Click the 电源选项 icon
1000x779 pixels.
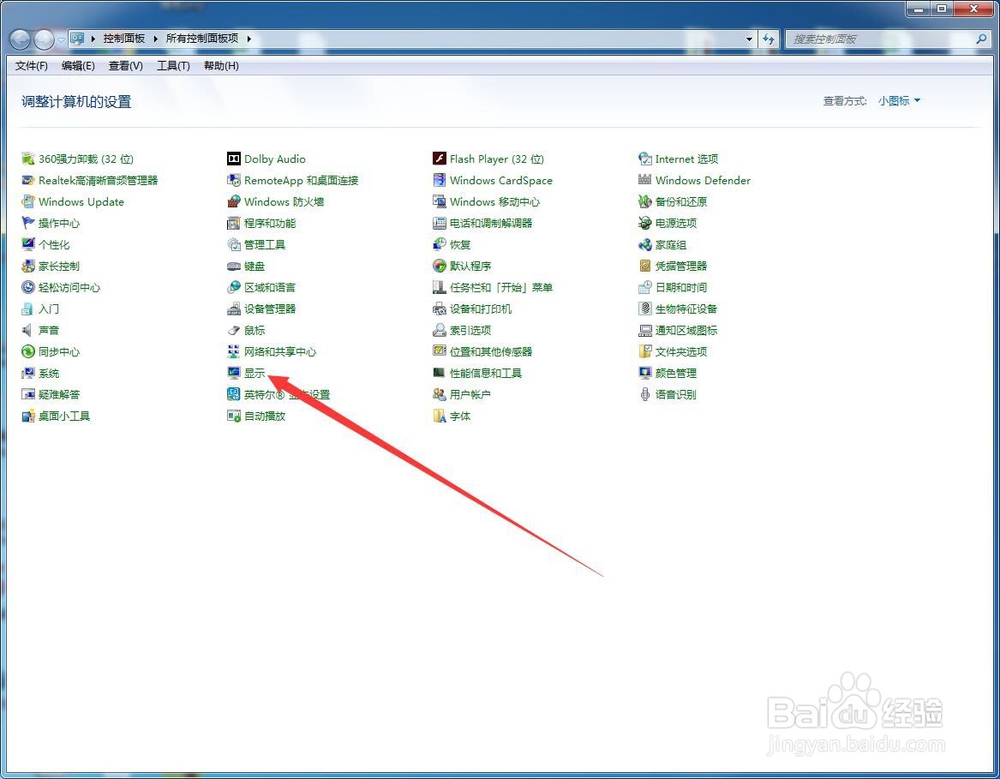pyautogui.click(x=645, y=223)
